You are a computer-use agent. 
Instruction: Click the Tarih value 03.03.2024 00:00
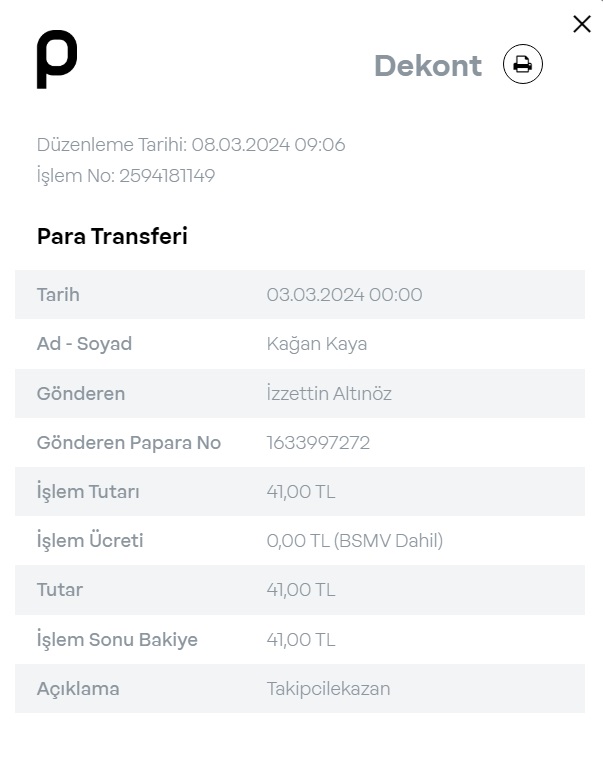tap(344, 295)
